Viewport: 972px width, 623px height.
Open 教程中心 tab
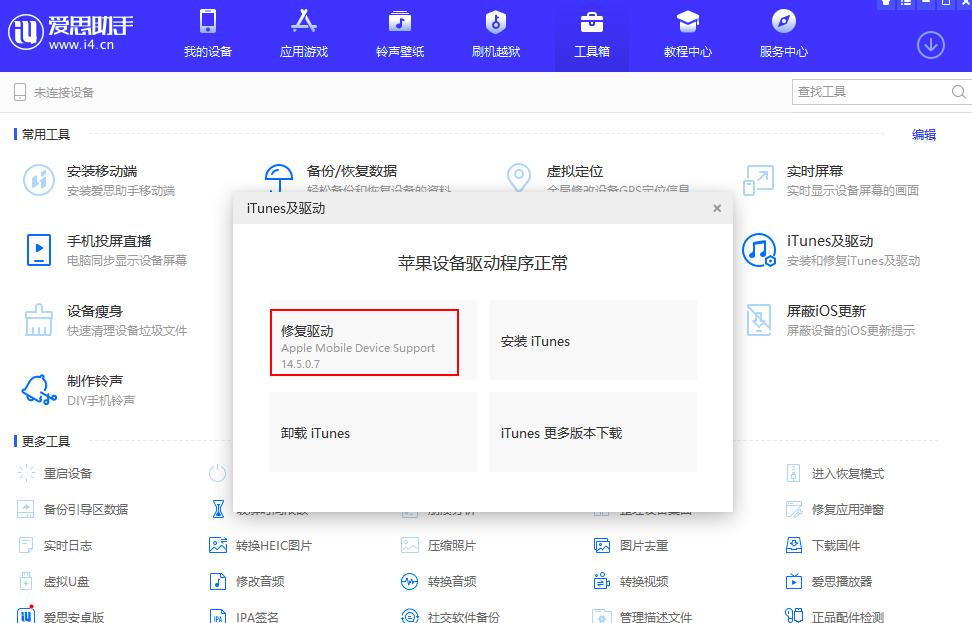[687, 34]
